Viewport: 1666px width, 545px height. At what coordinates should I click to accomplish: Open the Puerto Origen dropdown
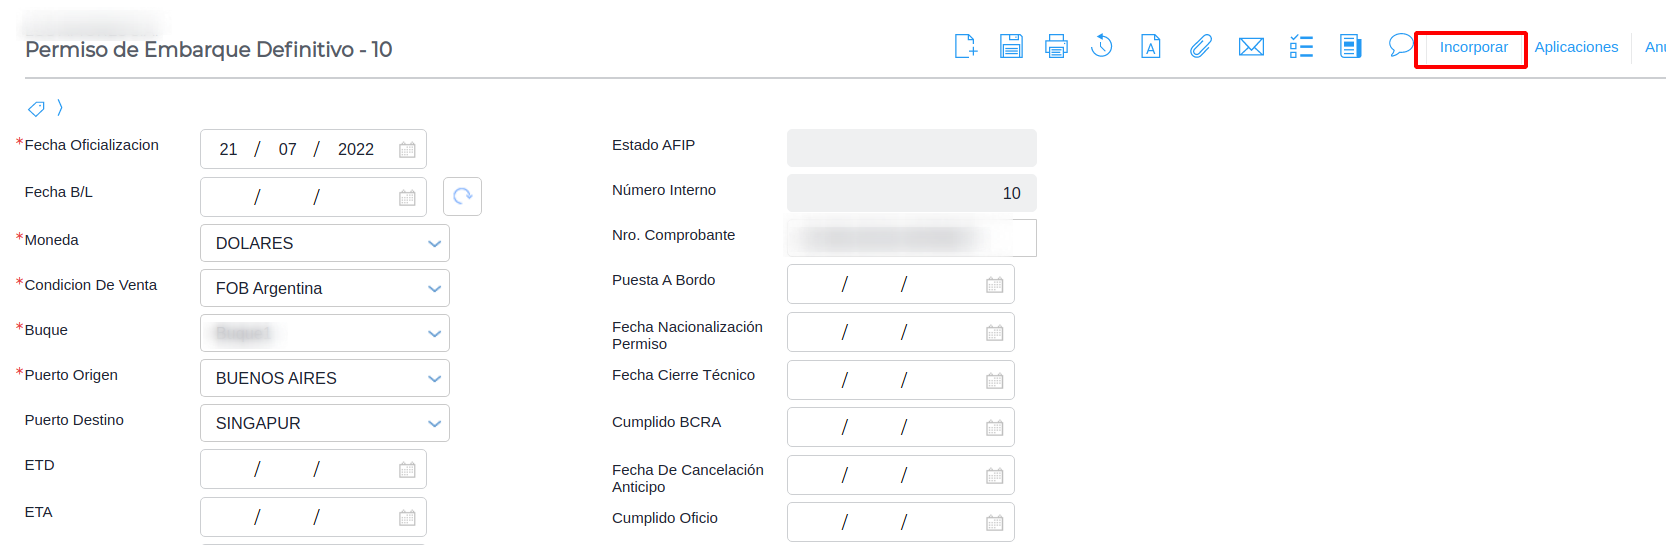(434, 378)
